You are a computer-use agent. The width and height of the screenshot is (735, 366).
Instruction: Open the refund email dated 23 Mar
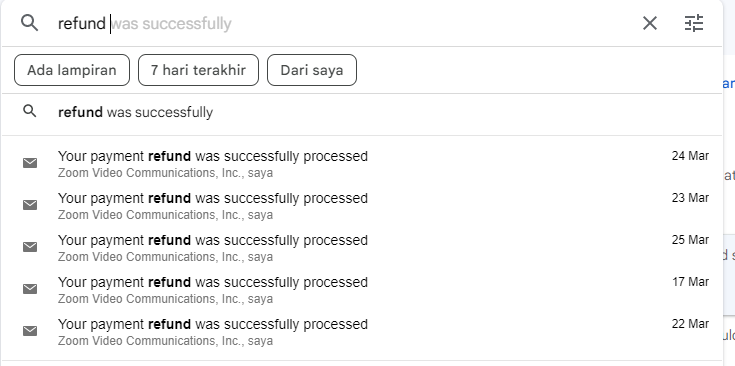click(x=362, y=205)
